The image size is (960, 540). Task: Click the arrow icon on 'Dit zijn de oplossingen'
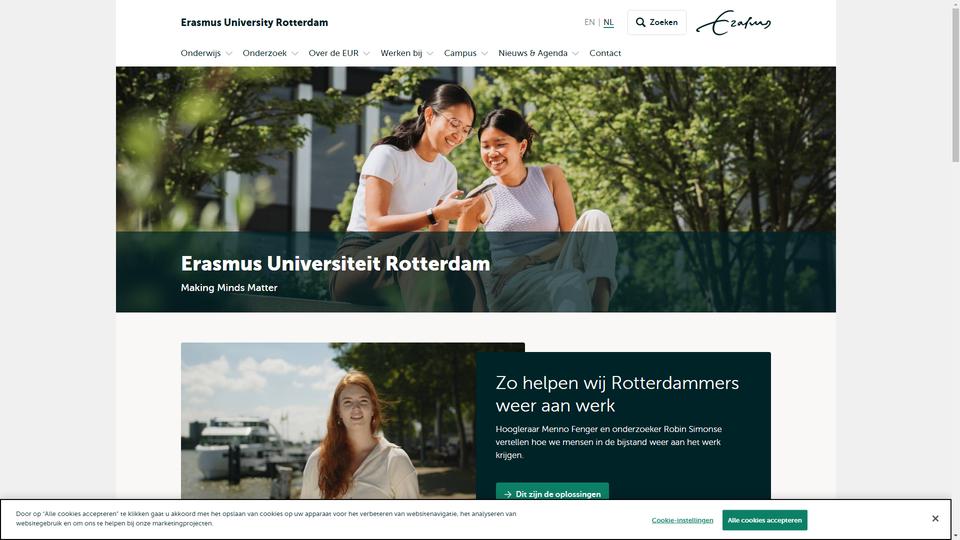(x=508, y=494)
